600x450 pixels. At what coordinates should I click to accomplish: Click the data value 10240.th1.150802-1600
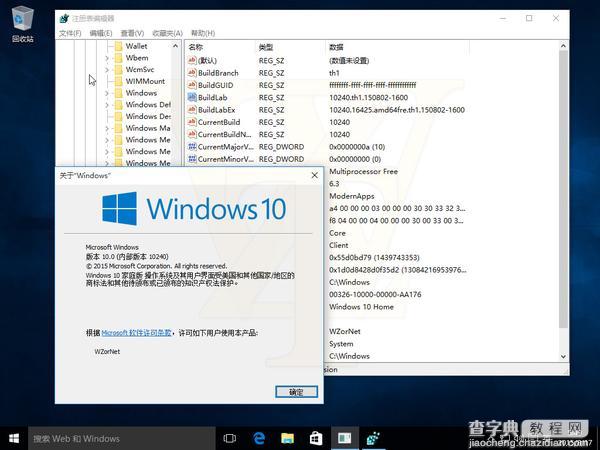368,98
